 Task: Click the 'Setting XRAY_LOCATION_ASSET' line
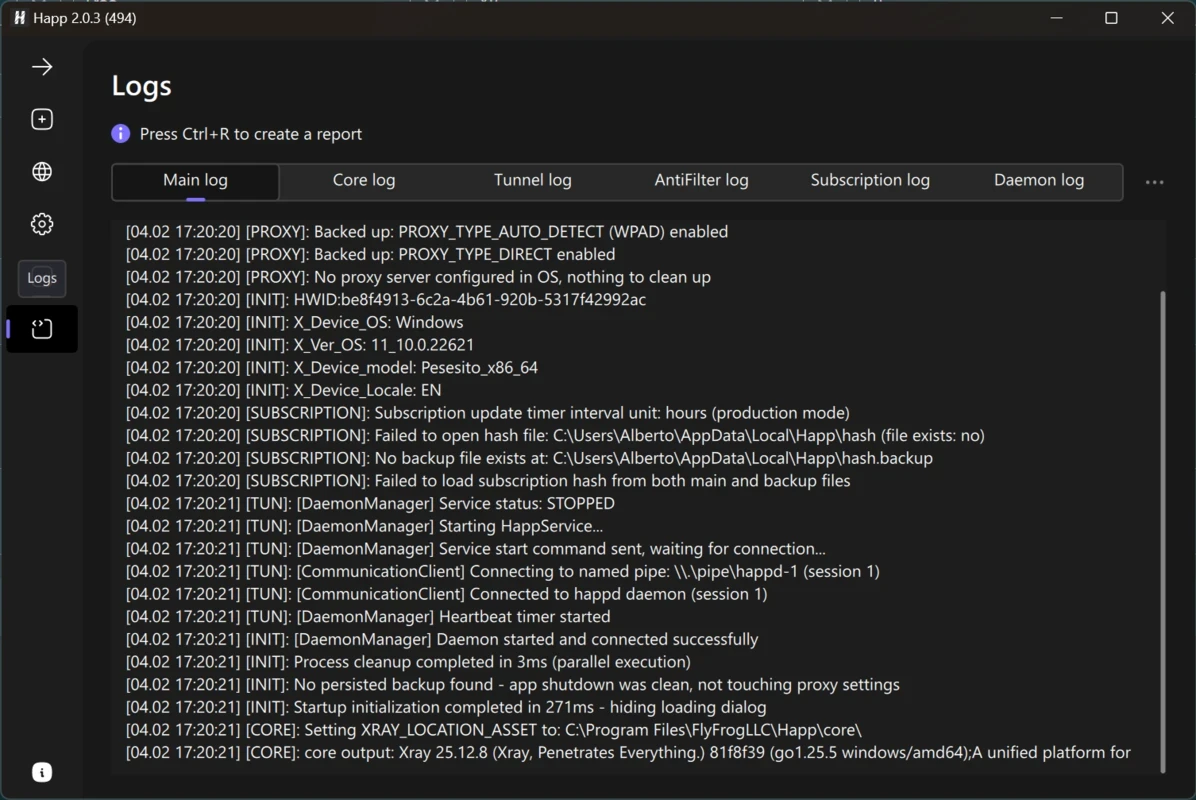click(494, 731)
